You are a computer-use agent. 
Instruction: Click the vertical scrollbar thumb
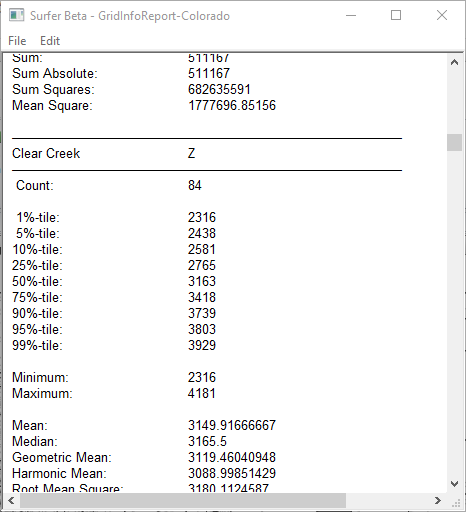[x=454, y=142]
